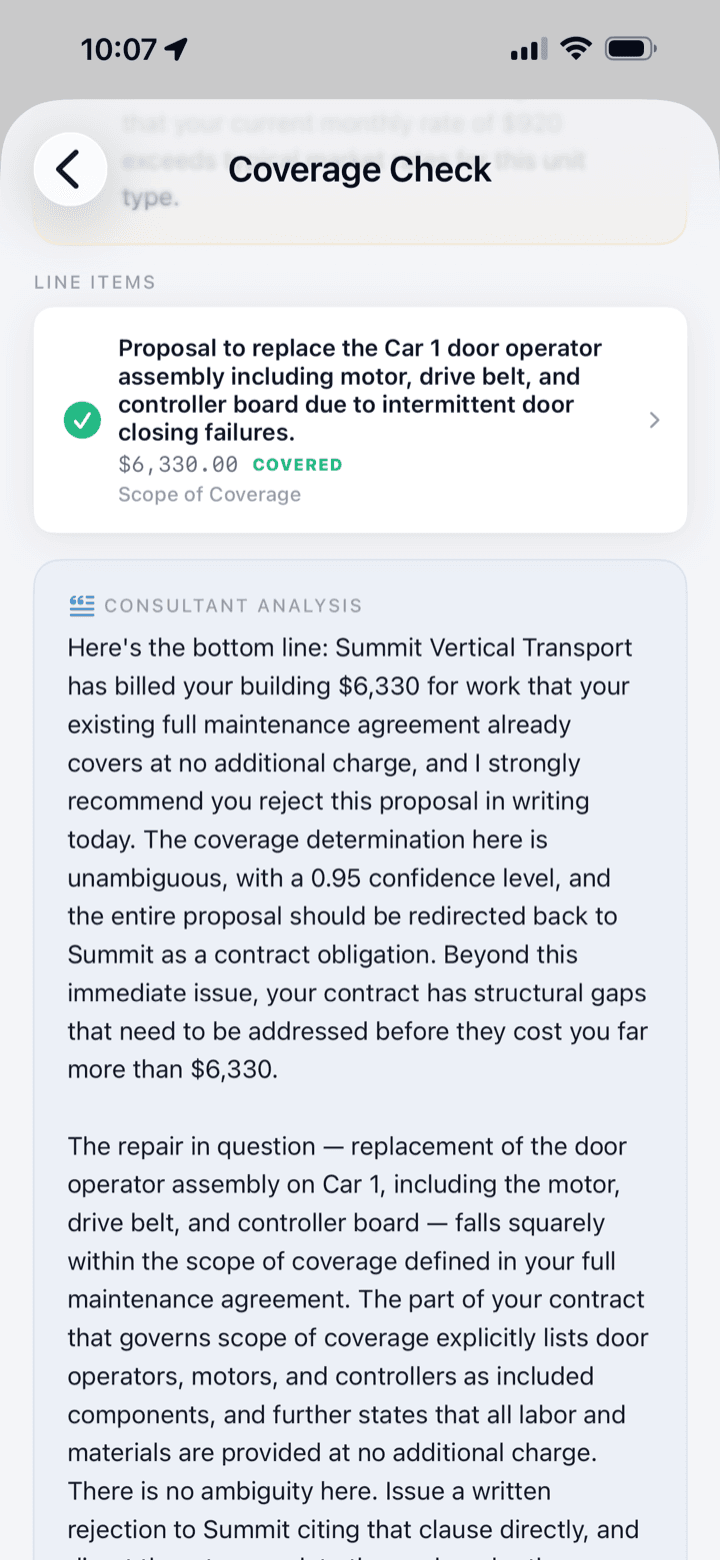Screen dimensions: 720x1560
Task: Open the Car 1 door operator proposal item
Action: (x=360, y=420)
